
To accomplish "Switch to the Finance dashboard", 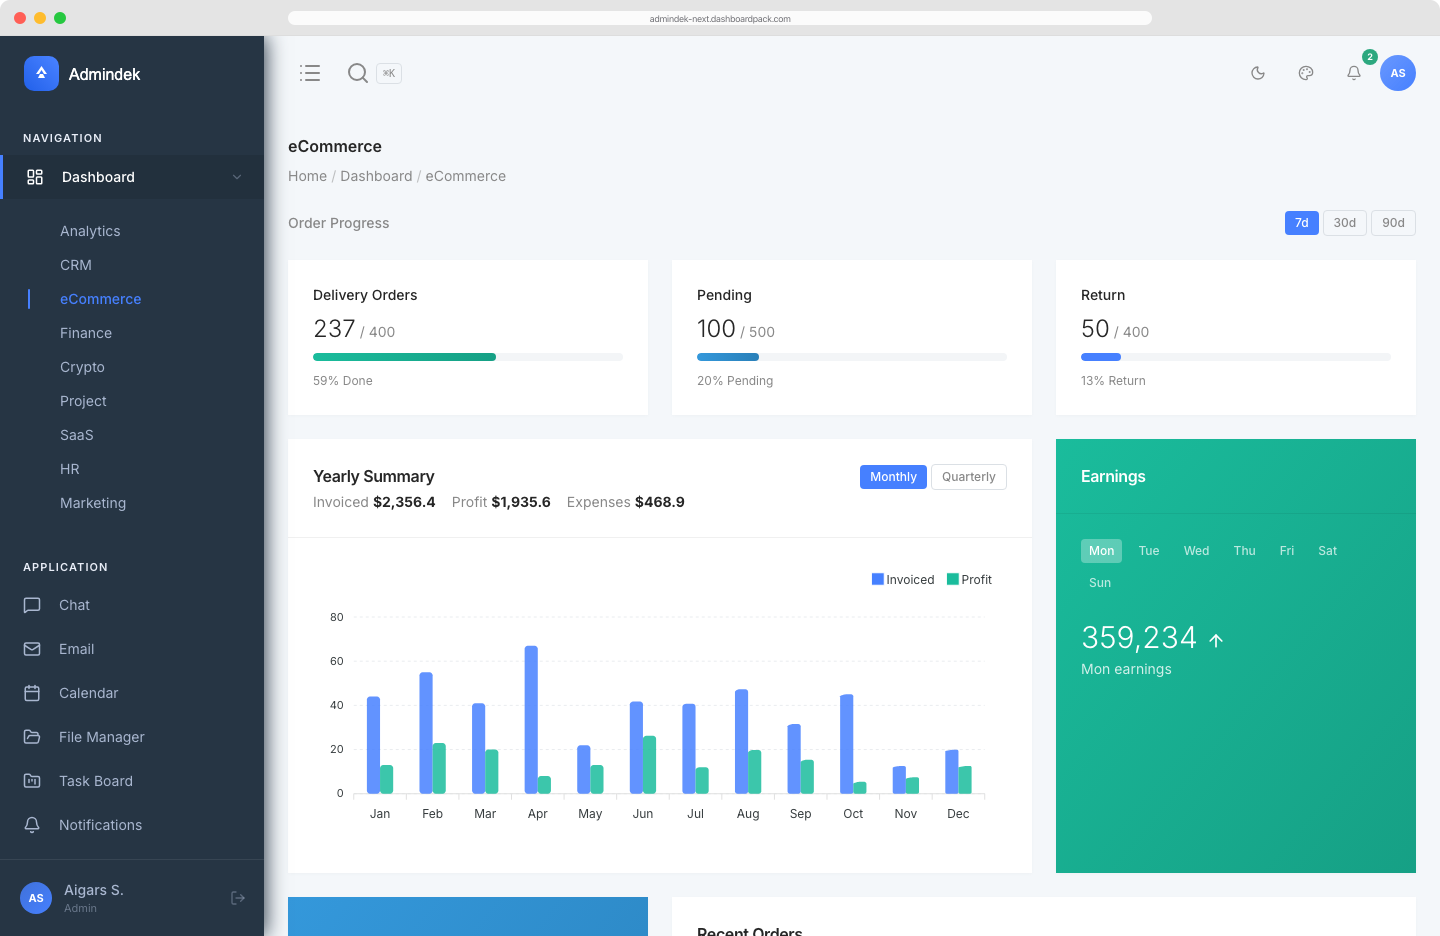I will point(86,333).
